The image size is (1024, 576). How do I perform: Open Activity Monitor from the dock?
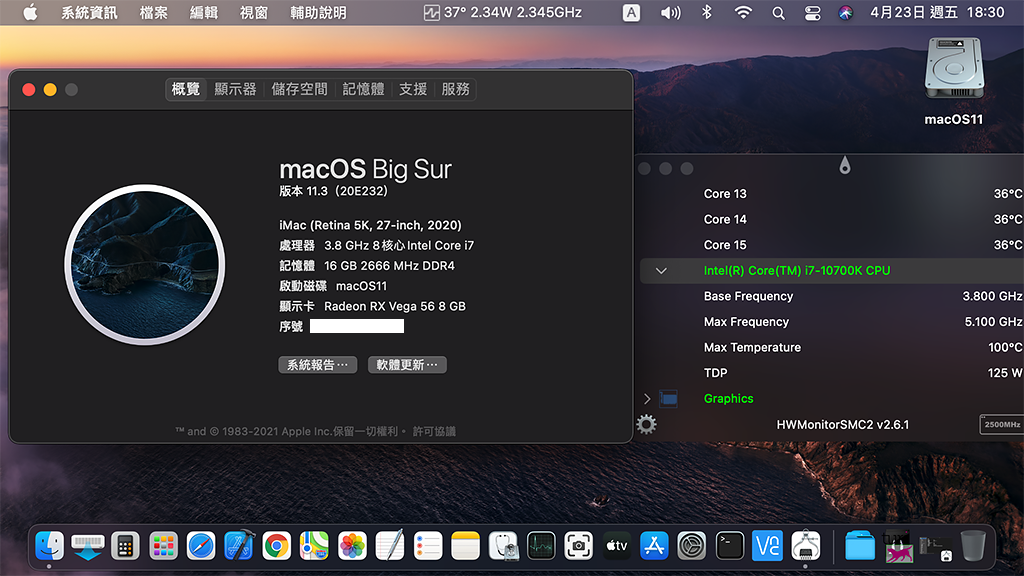(541, 545)
